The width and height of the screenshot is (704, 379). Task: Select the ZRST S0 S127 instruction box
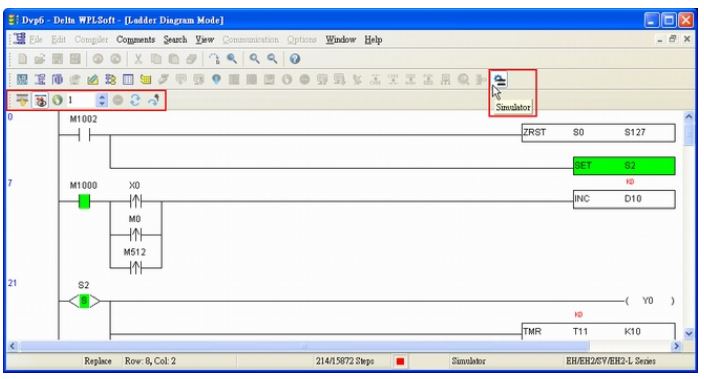[x=598, y=133]
